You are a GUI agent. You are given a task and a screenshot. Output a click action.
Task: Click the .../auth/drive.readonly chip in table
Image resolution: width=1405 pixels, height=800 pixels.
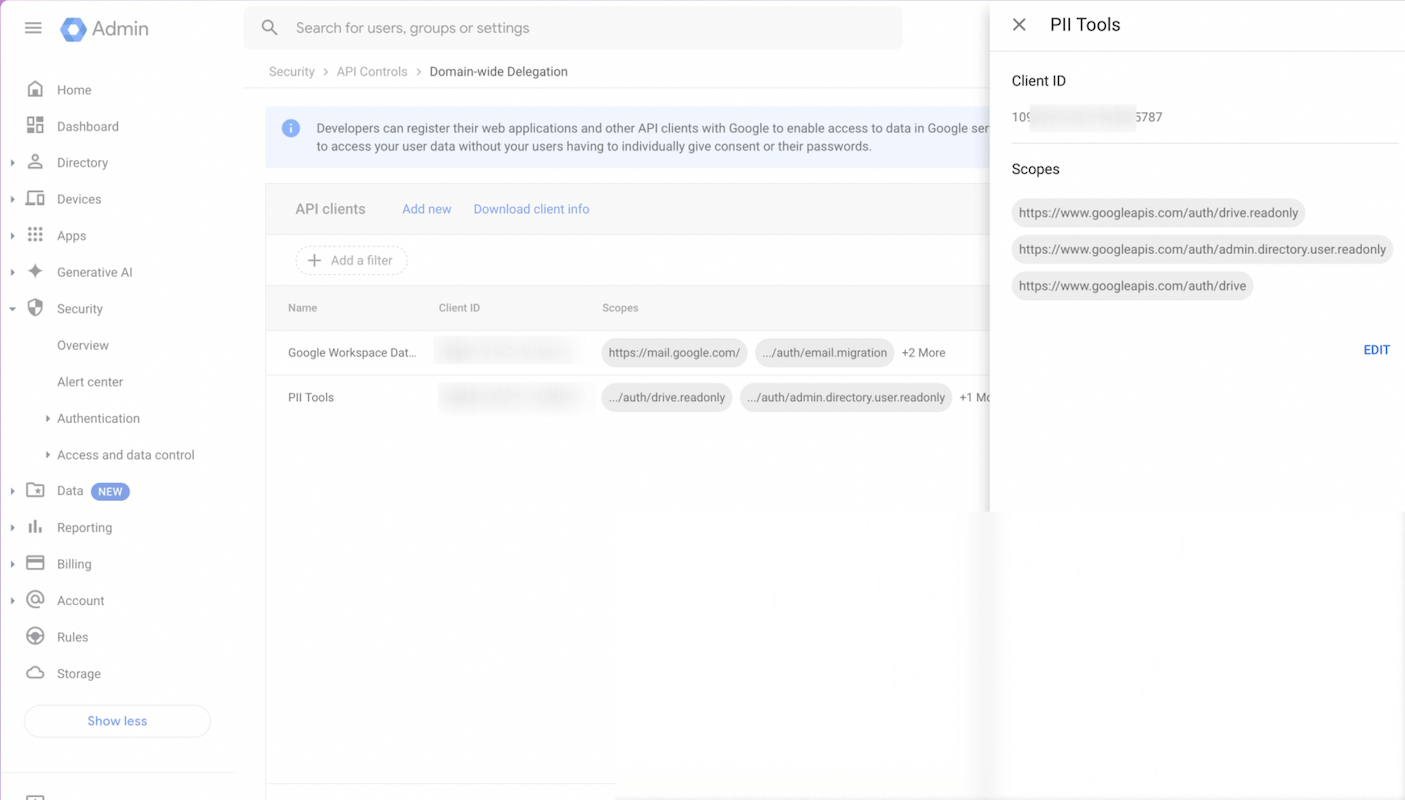pos(667,397)
